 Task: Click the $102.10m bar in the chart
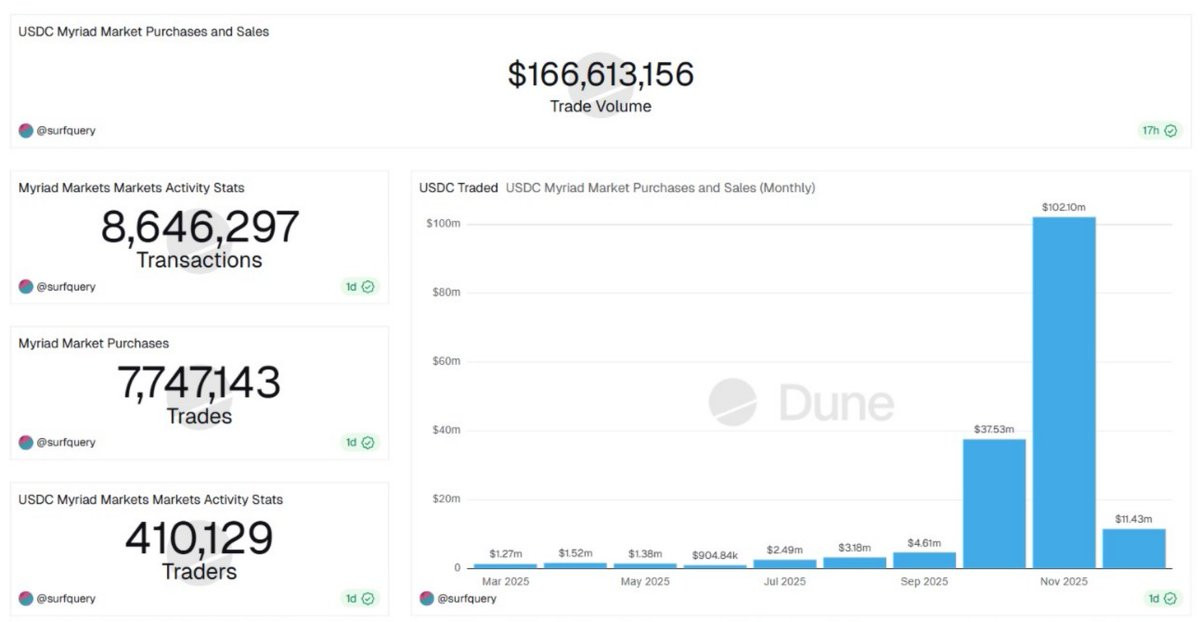[x=1064, y=392]
